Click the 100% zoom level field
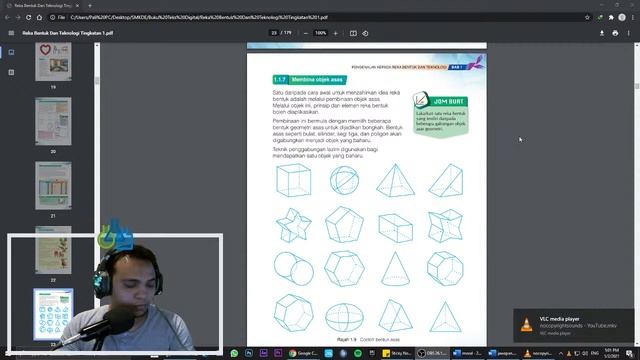The width and height of the screenshot is (640, 360). tap(320, 33)
